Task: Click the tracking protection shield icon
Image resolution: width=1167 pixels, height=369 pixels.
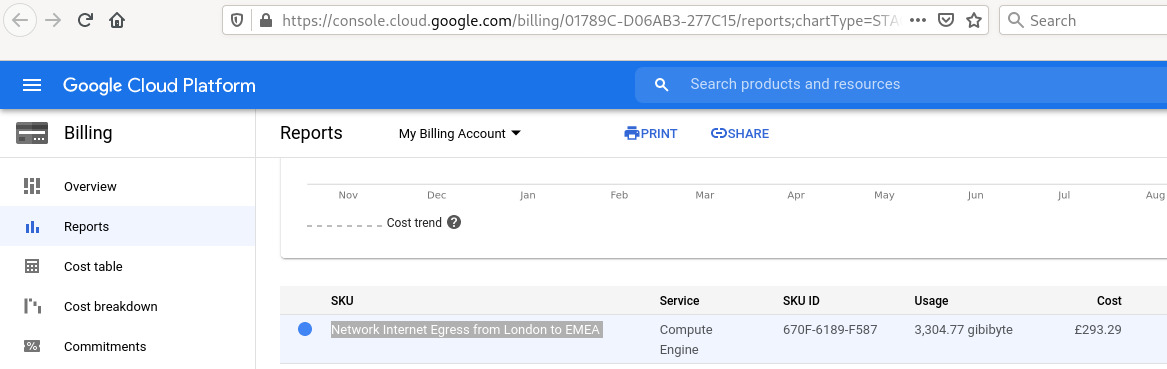Action: click(x=237, y=21)
